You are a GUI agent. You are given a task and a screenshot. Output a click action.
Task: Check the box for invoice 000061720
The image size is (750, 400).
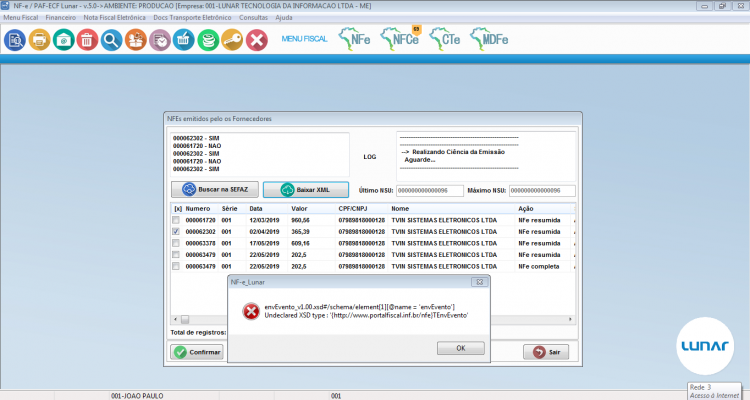point(176,220)
